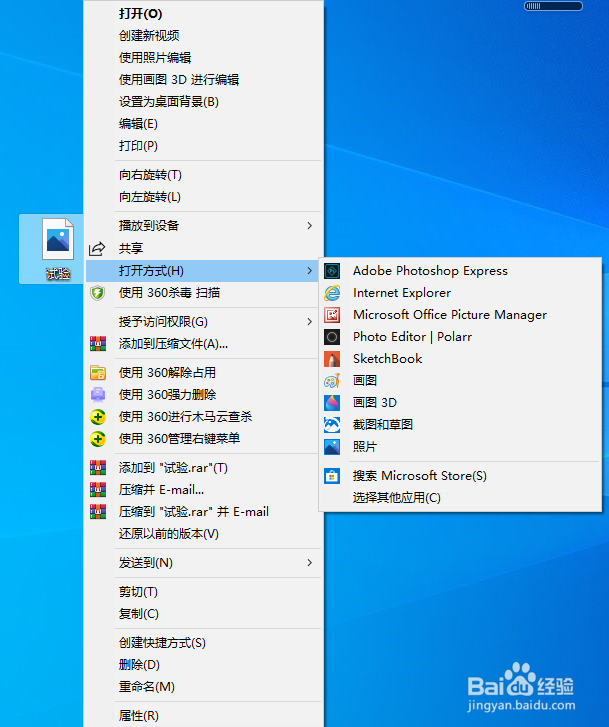
Task: Rotate image with 向左旋转(L)
Action: pos(150,197)
